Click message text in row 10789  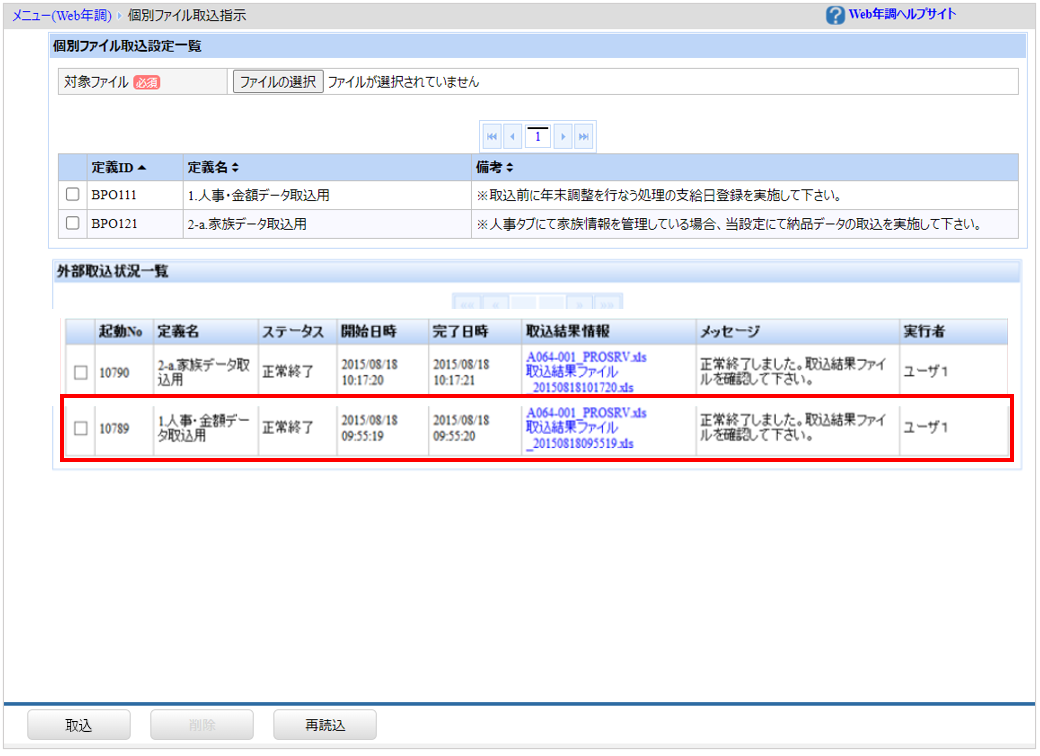pos(793,428)
